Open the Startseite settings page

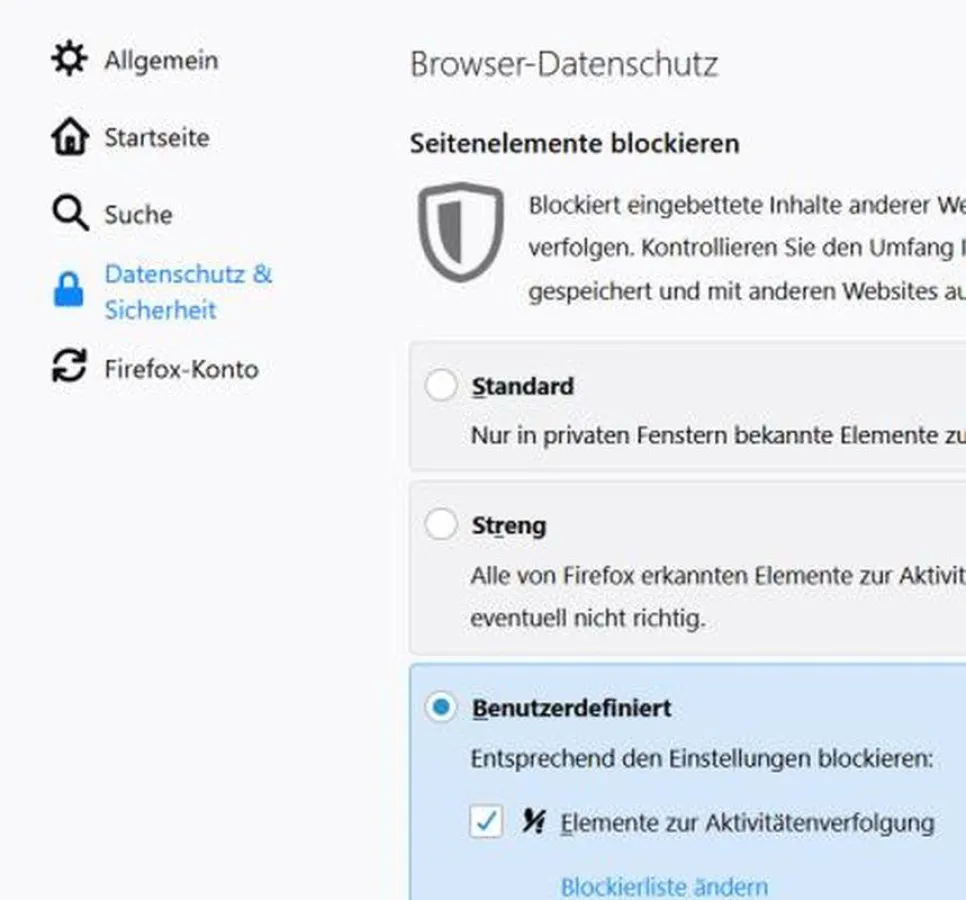coord(155,138)
